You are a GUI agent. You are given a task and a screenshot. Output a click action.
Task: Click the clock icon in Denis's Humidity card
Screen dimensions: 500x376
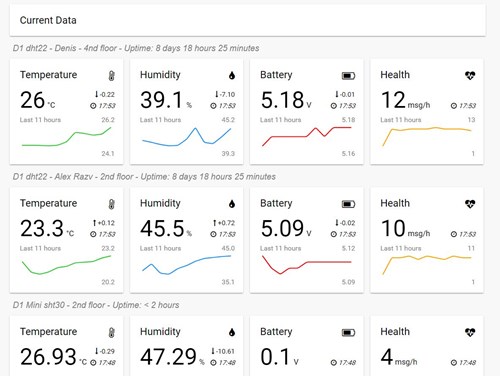point(213,106)
